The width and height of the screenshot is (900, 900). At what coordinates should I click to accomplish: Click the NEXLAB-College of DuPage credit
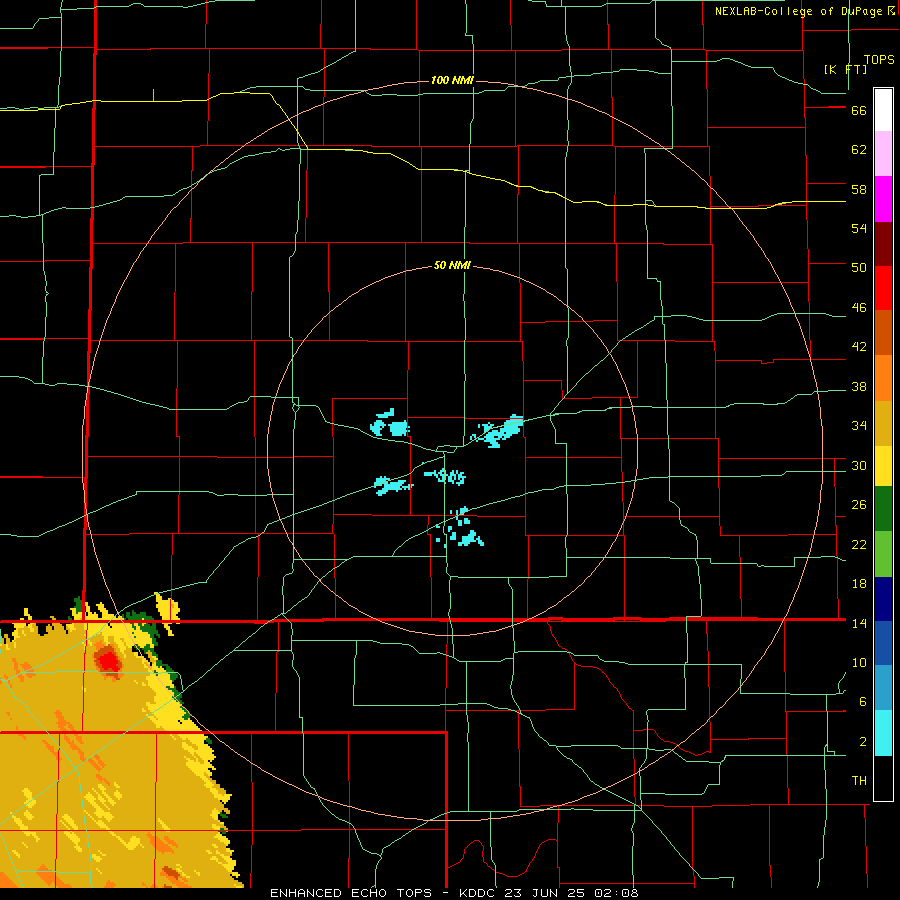pos(805,11)
